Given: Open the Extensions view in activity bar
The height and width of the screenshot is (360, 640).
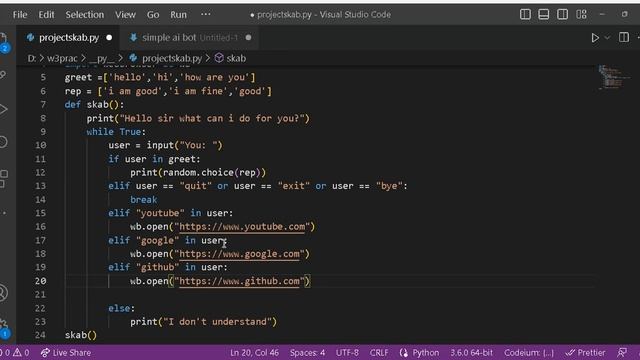Looking at the screenshot, I should tap(3, 178).
